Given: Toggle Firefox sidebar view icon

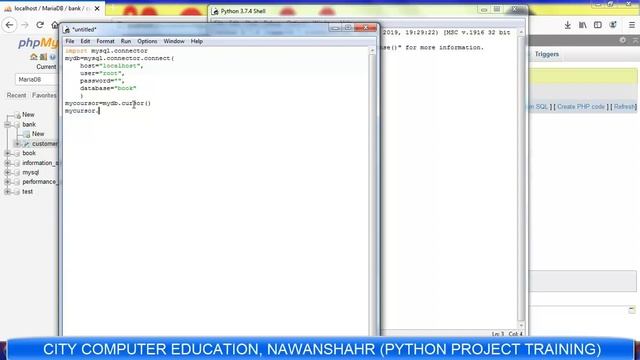Looking at the screenshot, I should click(598, 25).
